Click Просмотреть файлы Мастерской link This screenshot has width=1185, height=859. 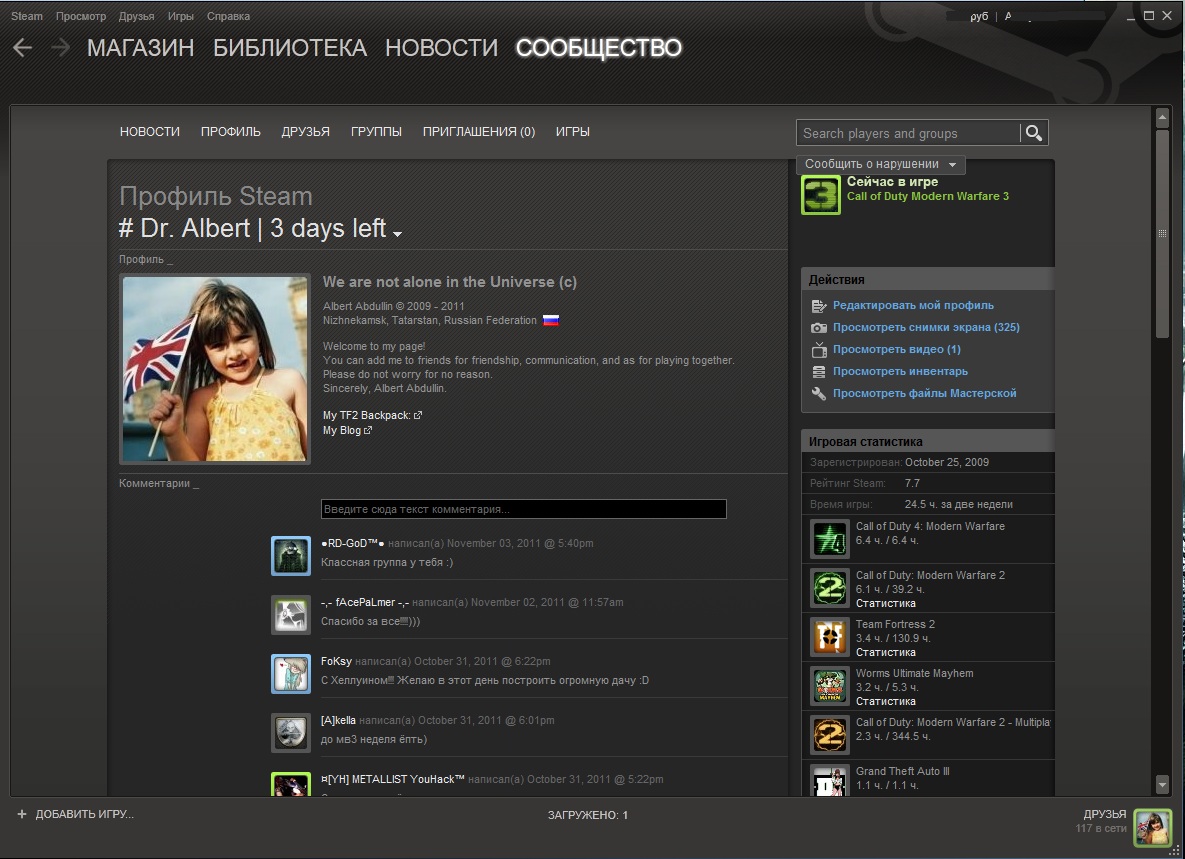[924, 393]
